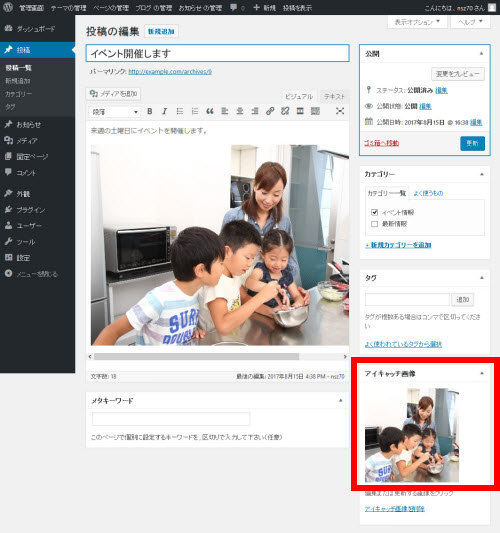Insert a blockquote using the quote icon
Image resolution: width=500 pixels, height=533 pixels.
click(210, 111)
